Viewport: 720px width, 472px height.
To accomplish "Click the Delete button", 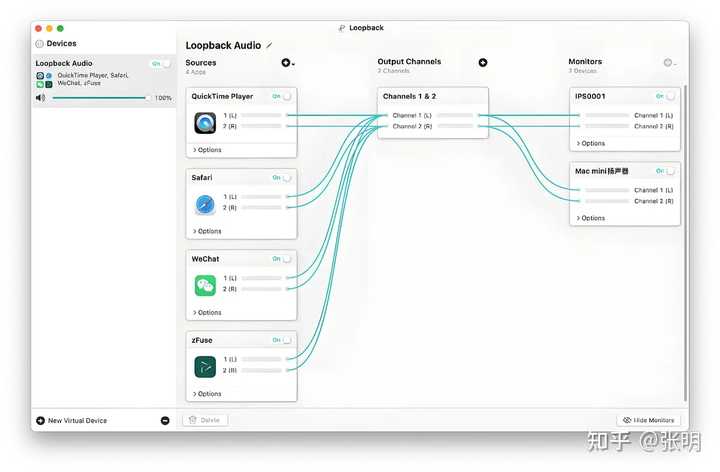I will 205,420.
